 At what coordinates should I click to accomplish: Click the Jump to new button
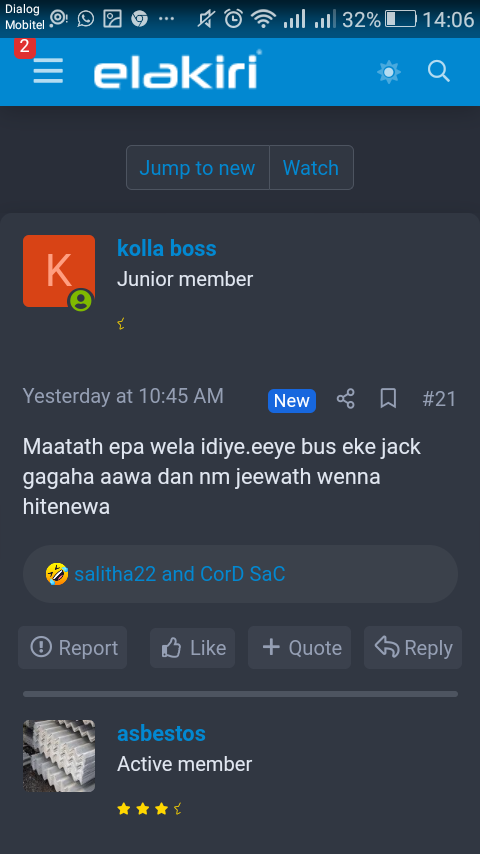tap(197, 168)
